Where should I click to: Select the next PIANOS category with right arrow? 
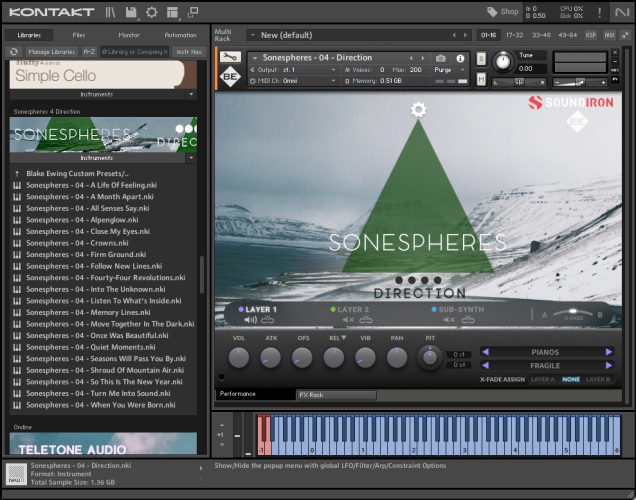(x=608, y=352)
